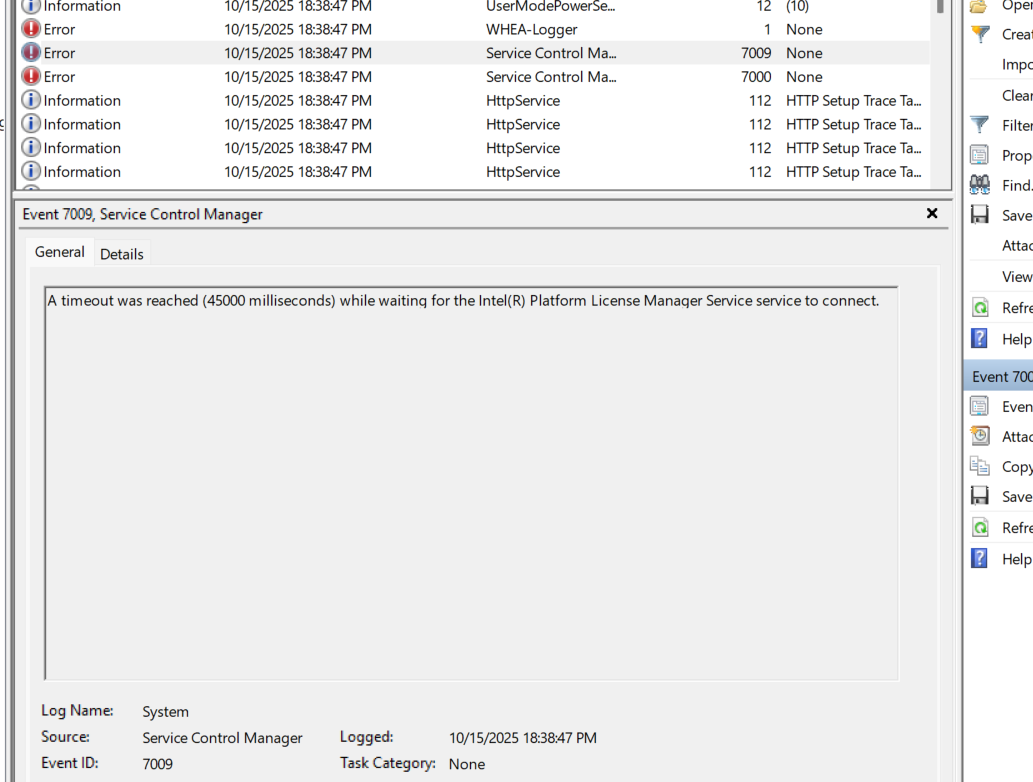Open Event Properties icon under Event 7009 section

point(980,406)
